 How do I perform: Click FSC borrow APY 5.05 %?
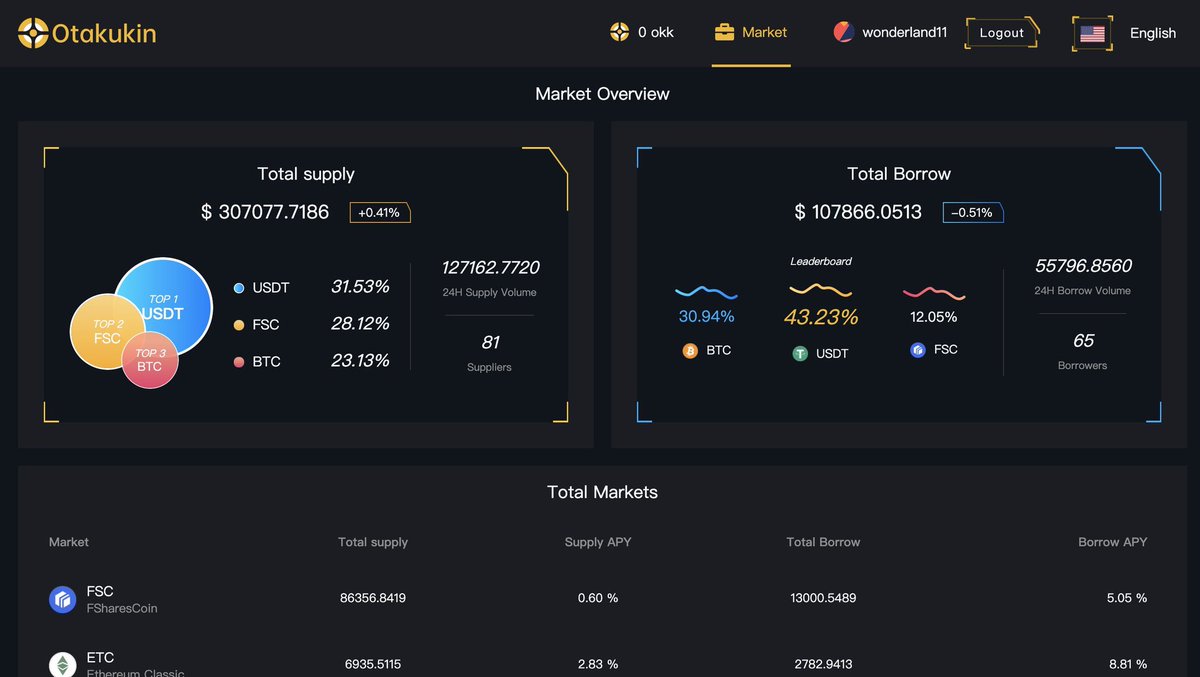click(x=1127, y=598)
